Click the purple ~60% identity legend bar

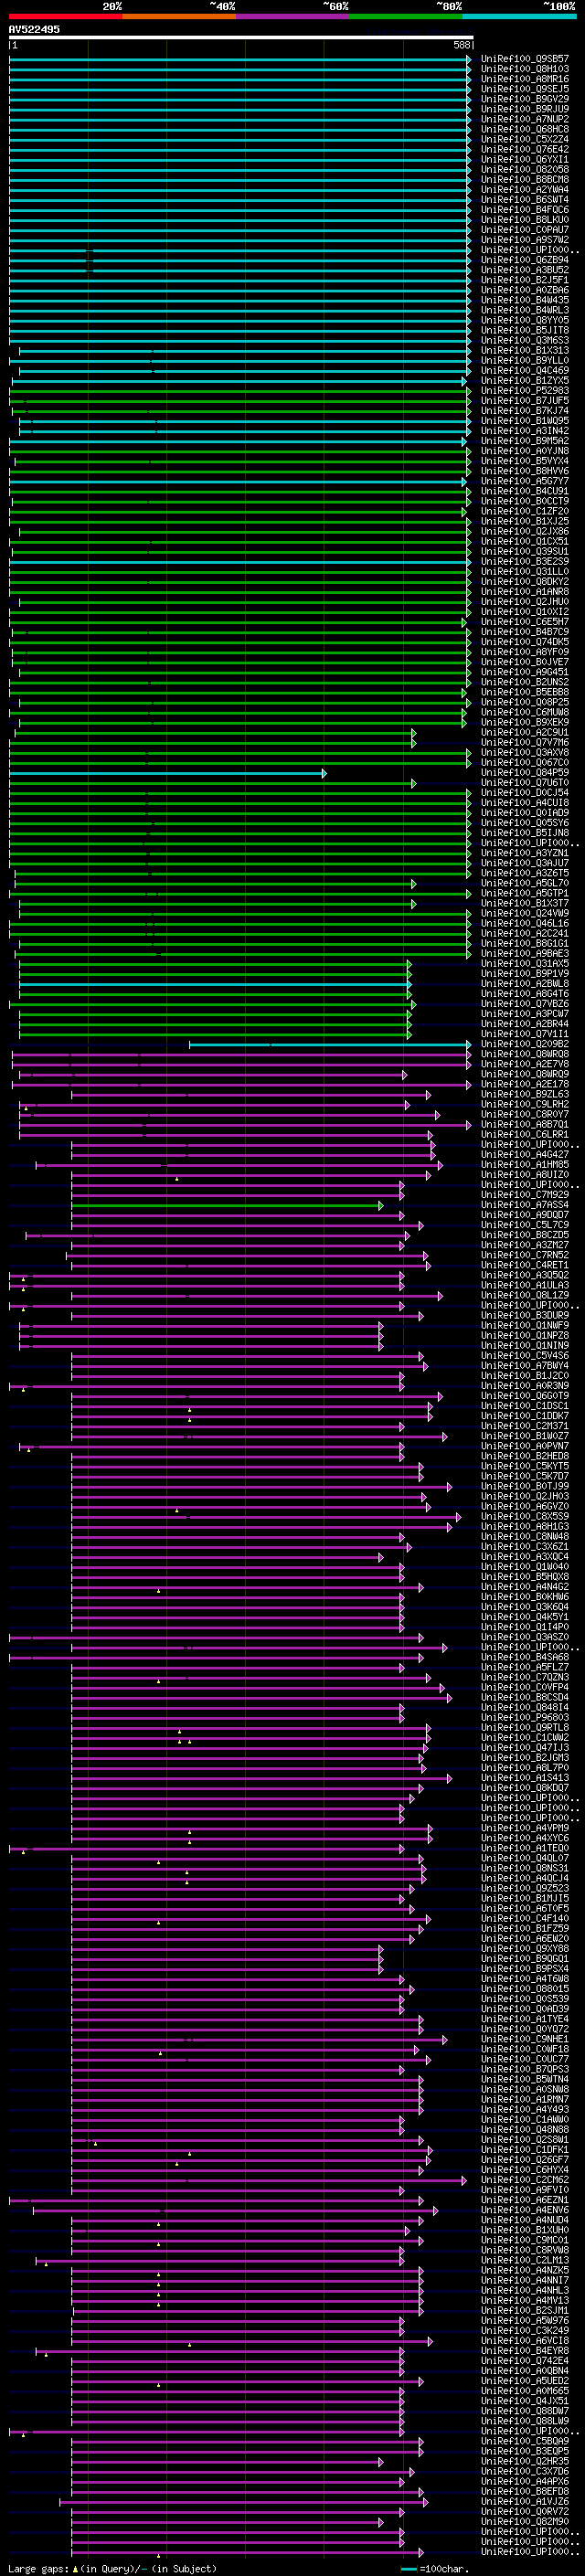point(293,16)
